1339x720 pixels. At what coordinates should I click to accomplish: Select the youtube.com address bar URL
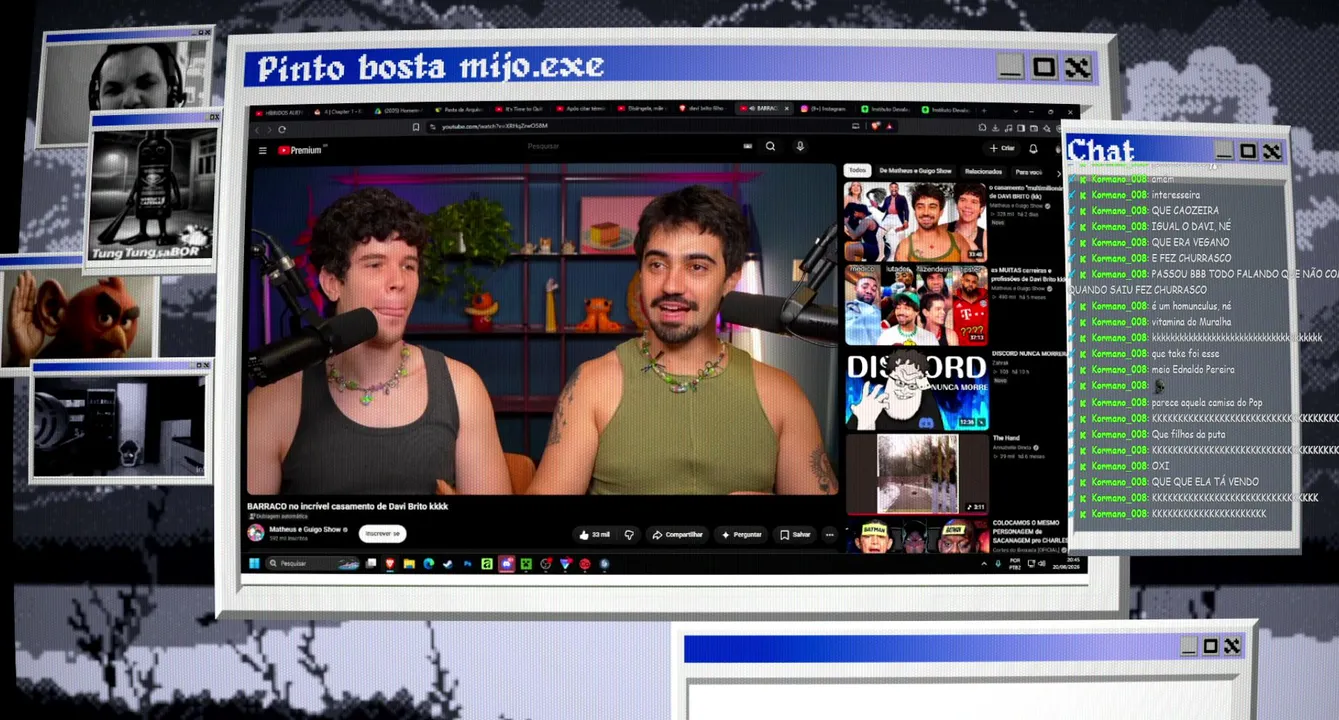pos(495,127)
